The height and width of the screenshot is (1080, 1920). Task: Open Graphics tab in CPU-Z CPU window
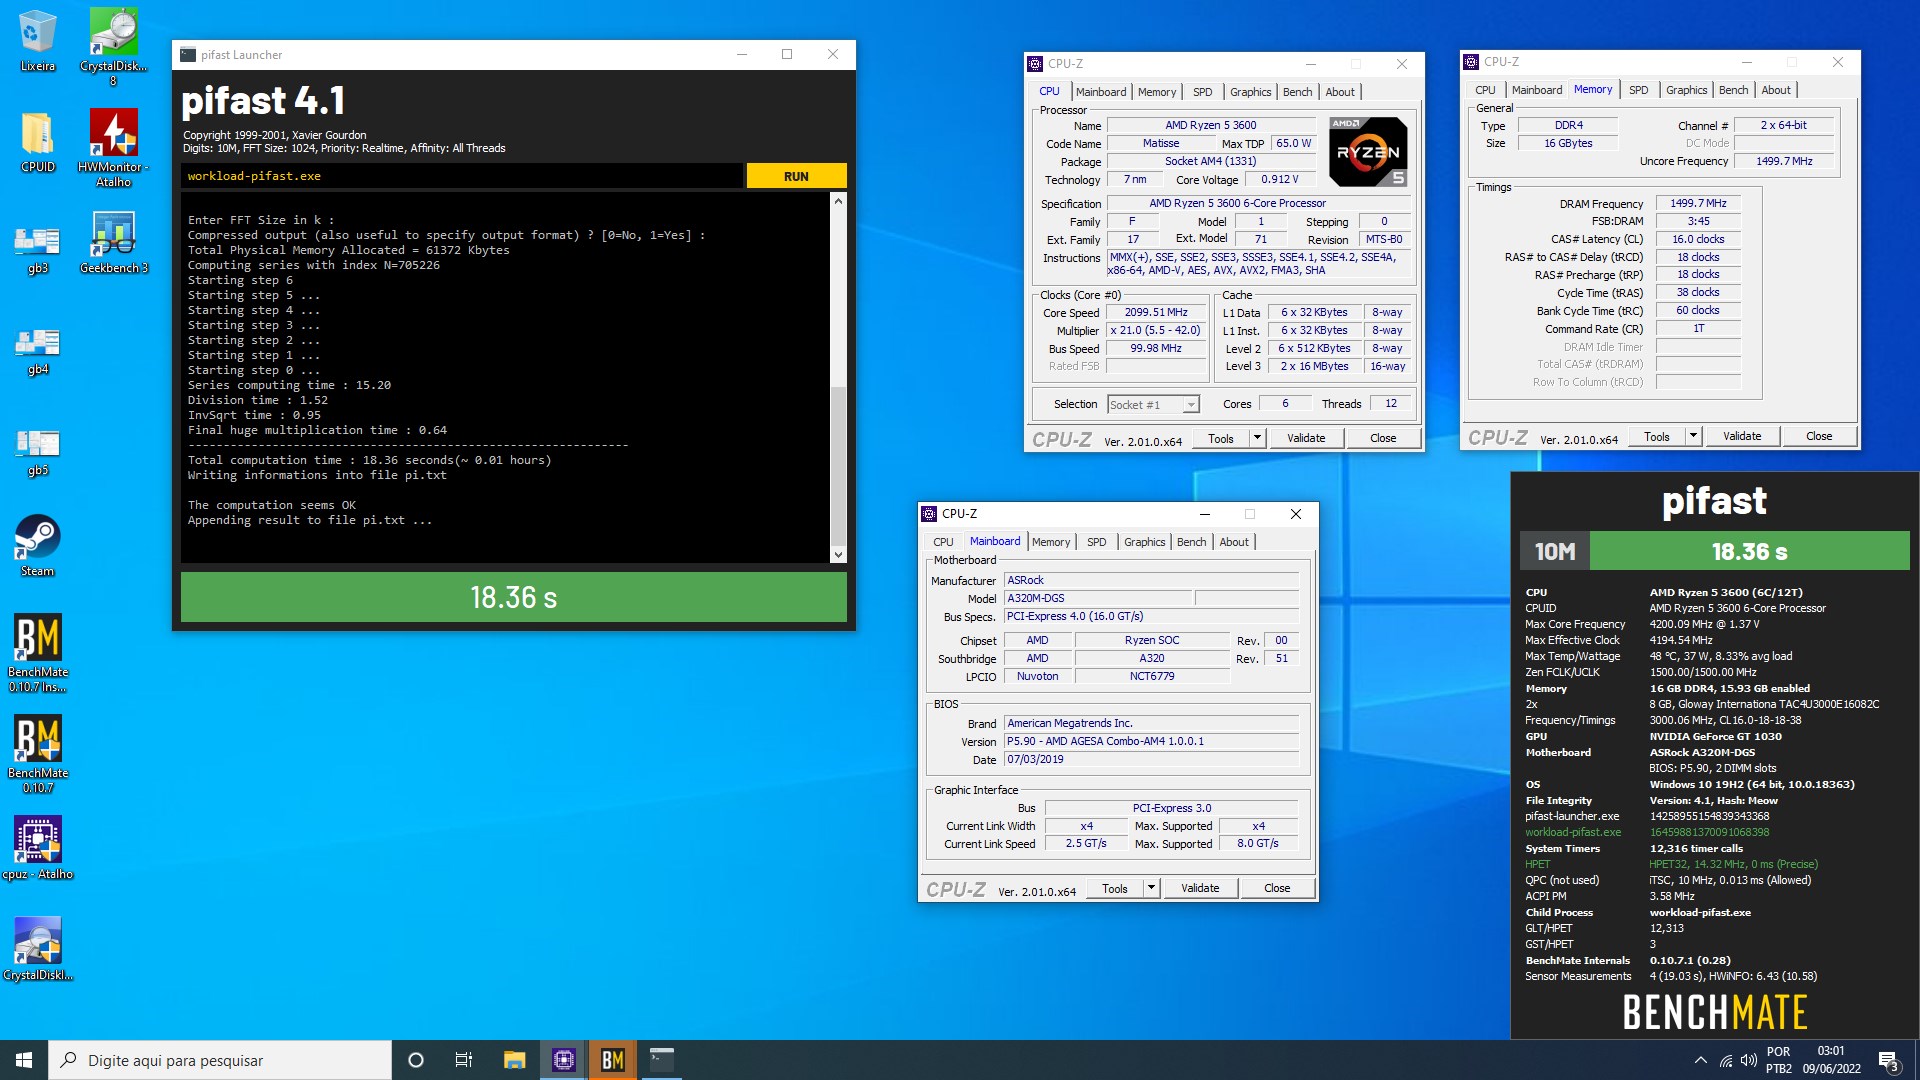pos(1251,92)
